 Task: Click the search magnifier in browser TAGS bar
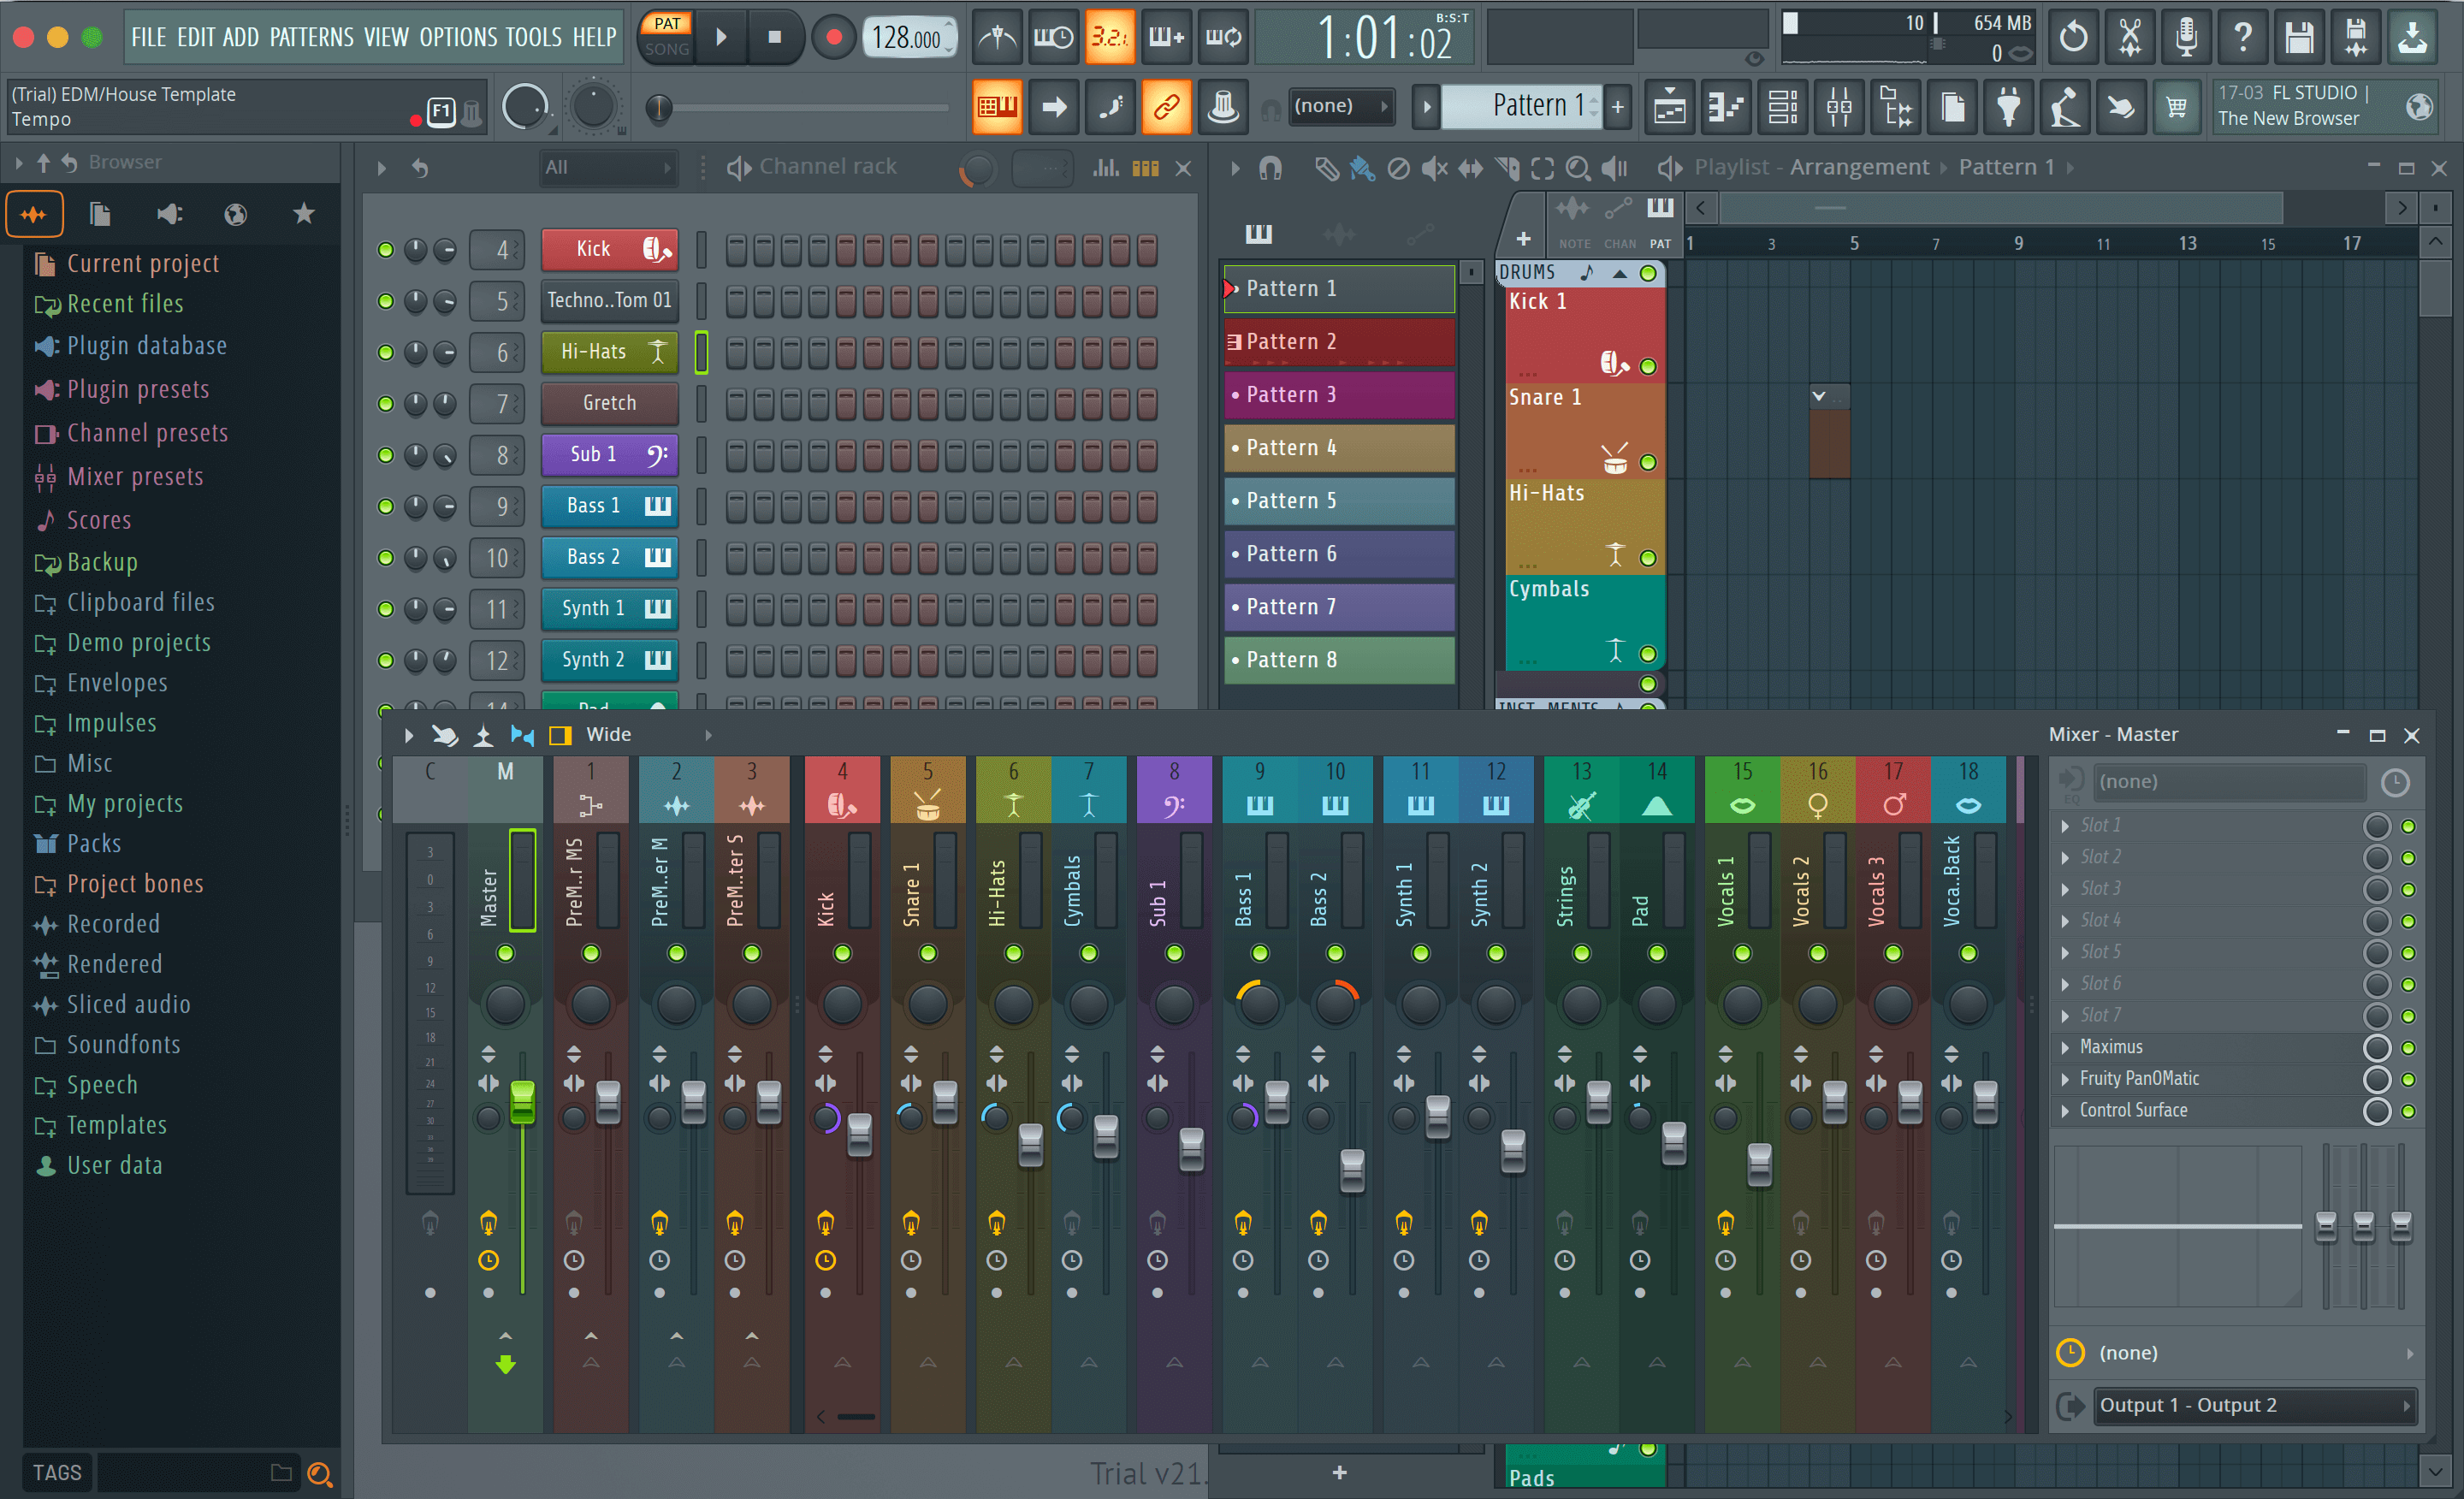(319, 1473)
